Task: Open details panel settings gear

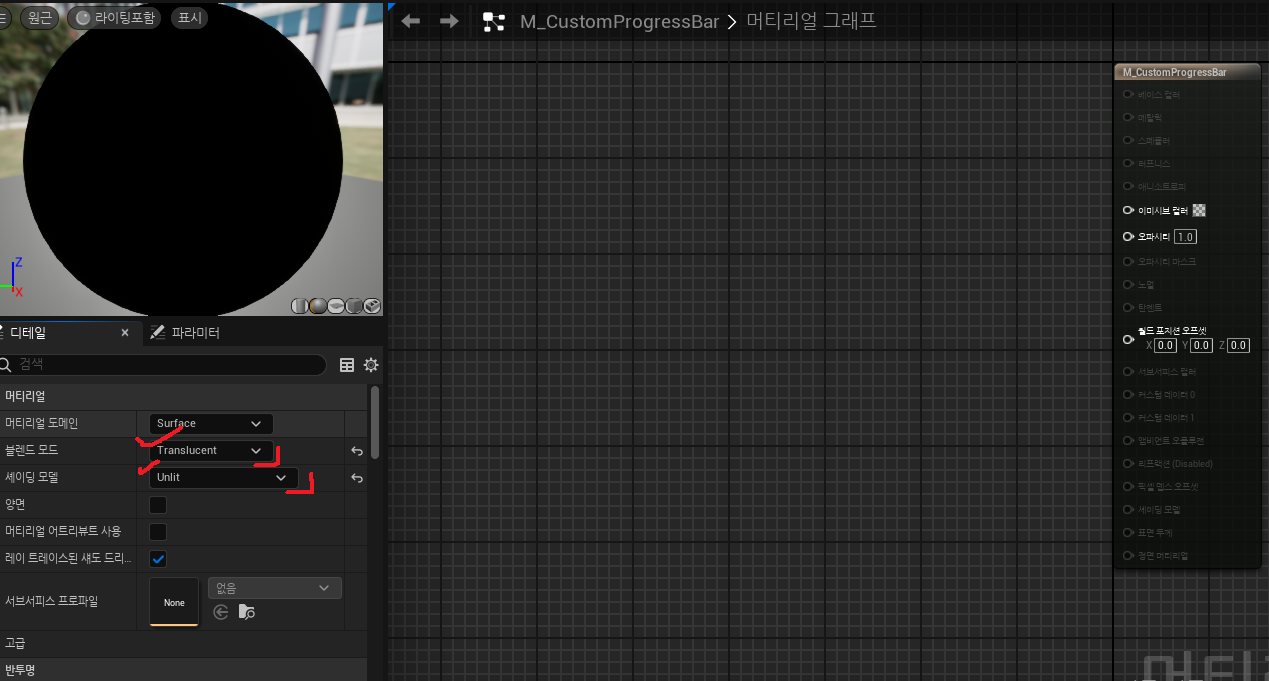Action: pyautogui.click(x=371, y=365)
